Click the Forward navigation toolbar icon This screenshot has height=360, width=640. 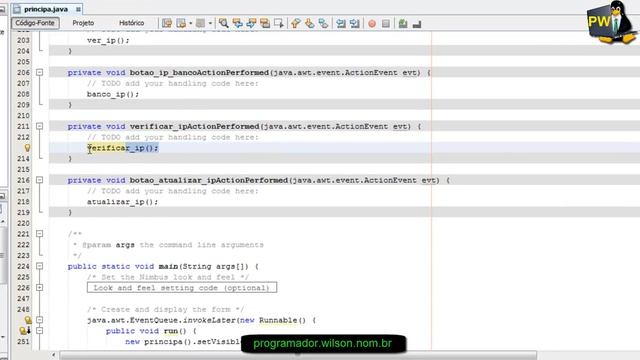tap(200, 23)
